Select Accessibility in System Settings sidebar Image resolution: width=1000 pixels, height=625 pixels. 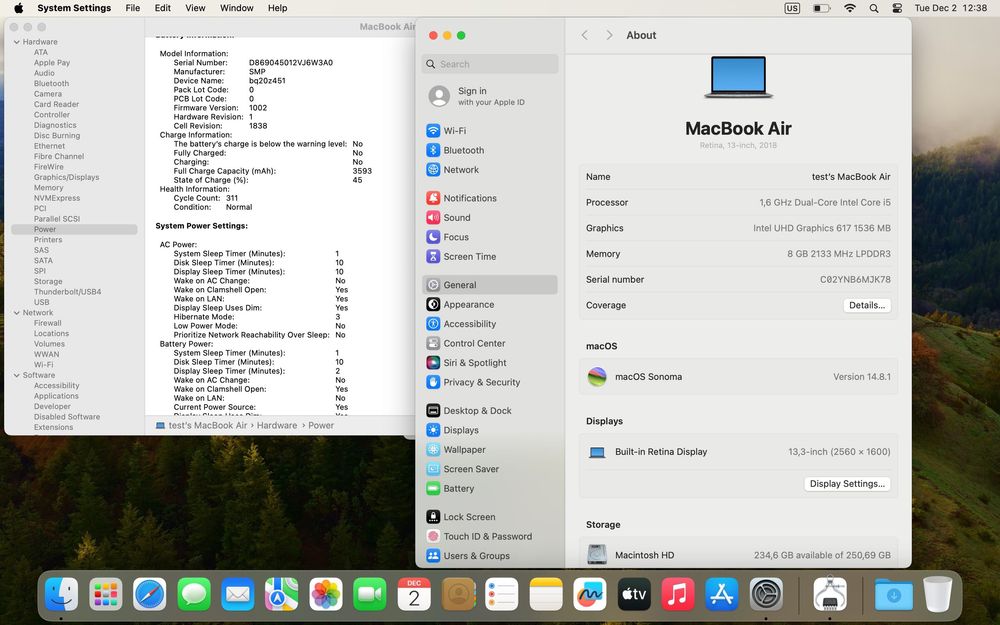489,324
